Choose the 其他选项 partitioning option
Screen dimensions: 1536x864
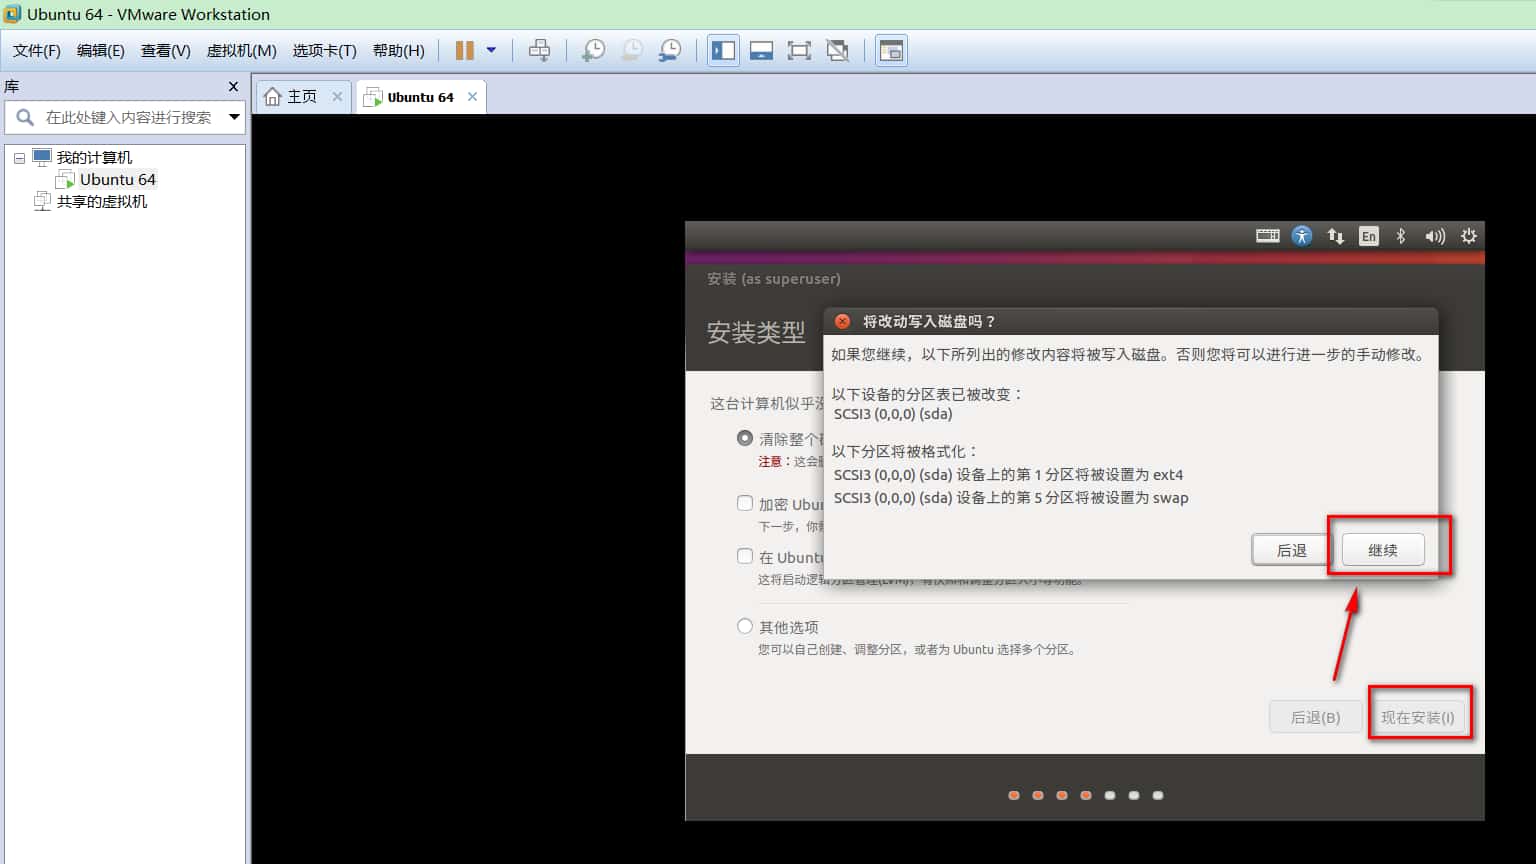pos(745,625)
